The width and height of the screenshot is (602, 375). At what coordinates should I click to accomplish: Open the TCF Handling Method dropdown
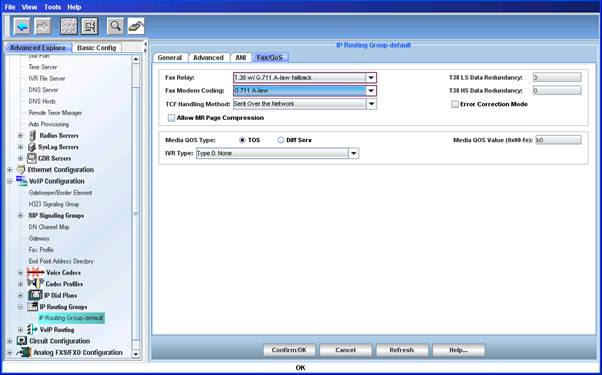point(371,104)
